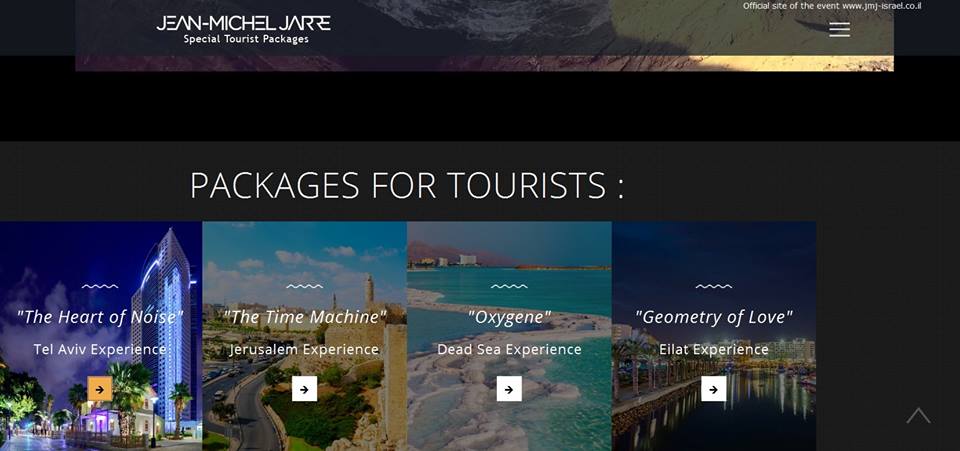Open the "The Heart of Noise" package title
The height and width of the screenshot is (451, 960).
(x=100, y=317)
